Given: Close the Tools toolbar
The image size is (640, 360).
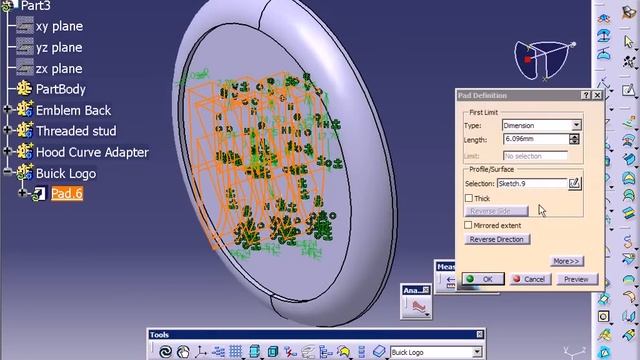Looking at the screenshot, I should pos(480,335).
